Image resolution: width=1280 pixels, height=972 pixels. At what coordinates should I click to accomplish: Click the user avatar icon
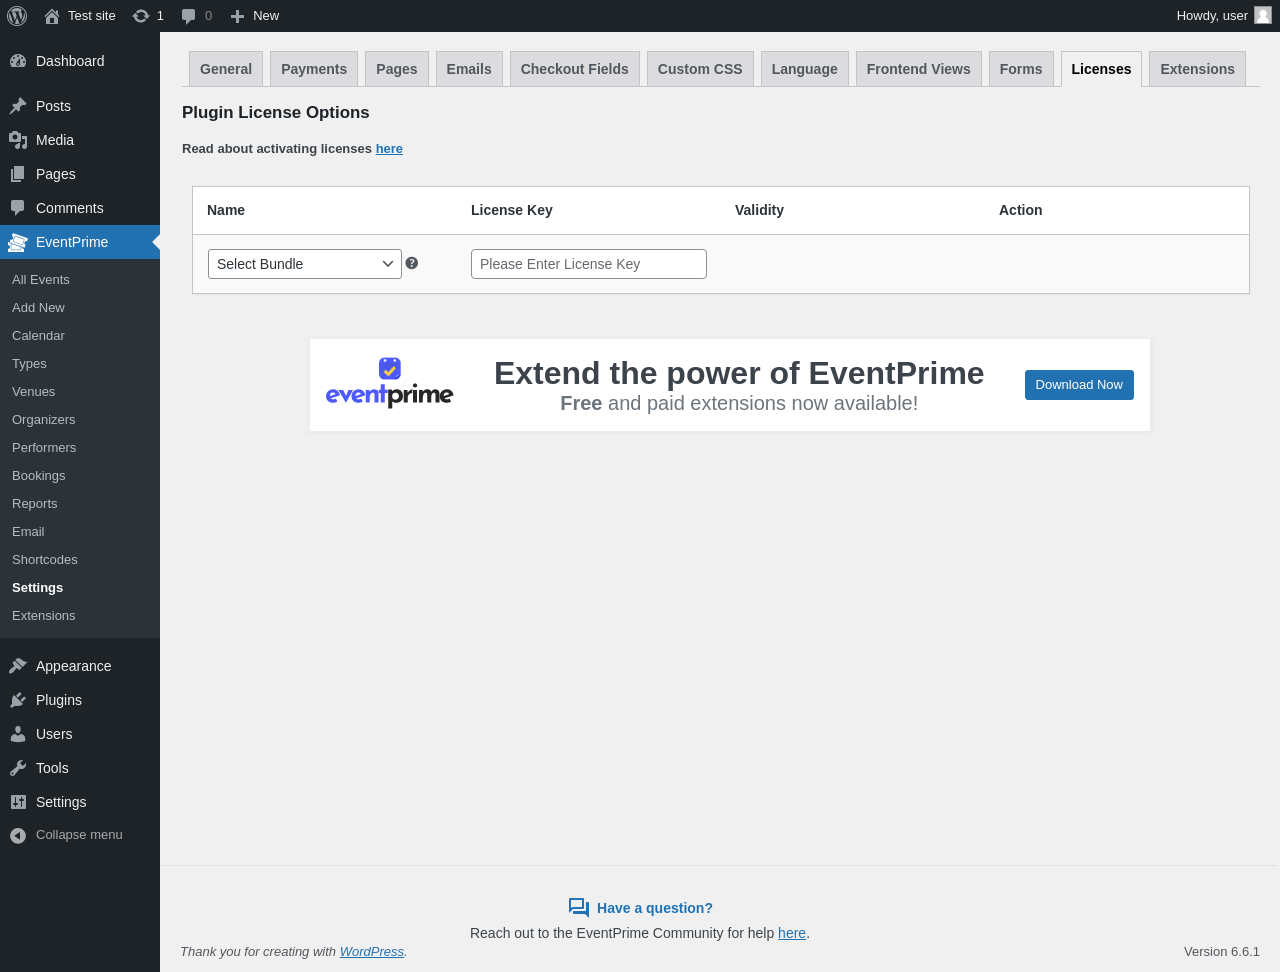coord(1263,16)
